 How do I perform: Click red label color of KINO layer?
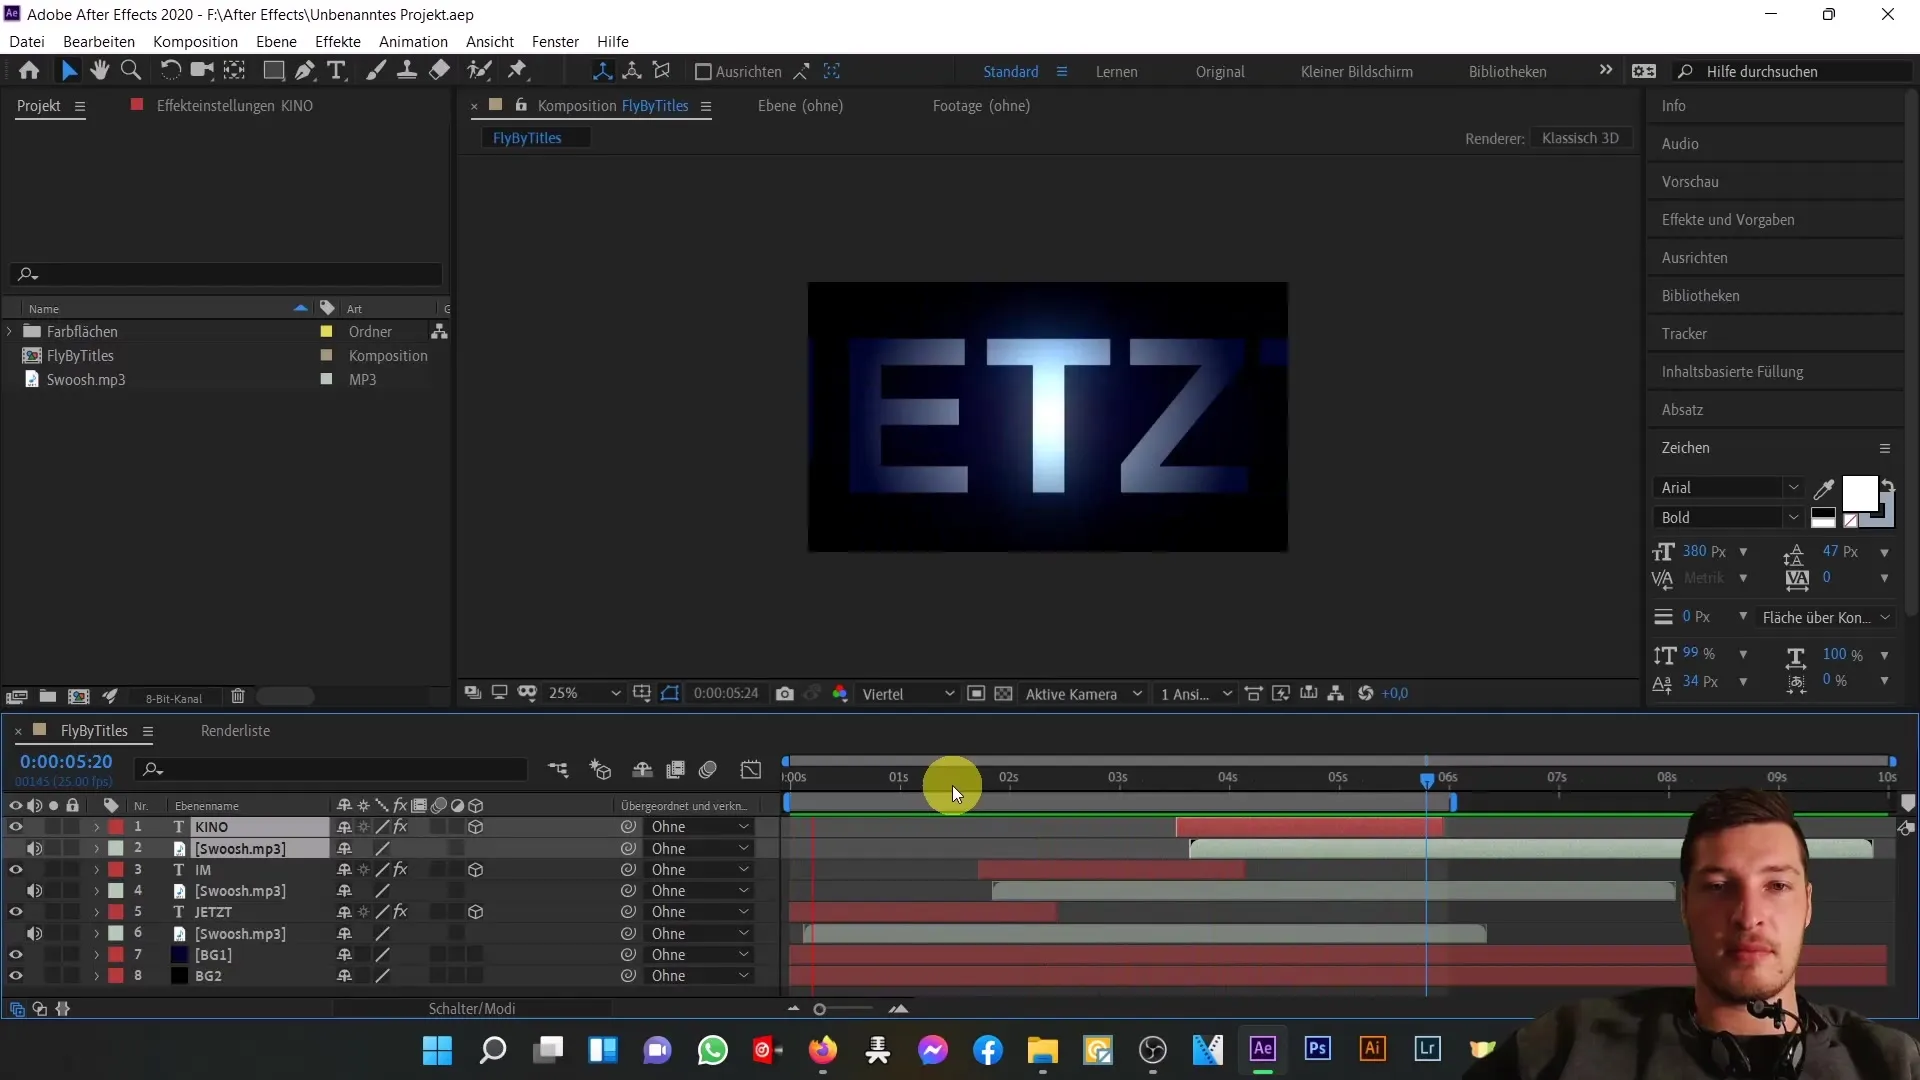click(116, 827)
